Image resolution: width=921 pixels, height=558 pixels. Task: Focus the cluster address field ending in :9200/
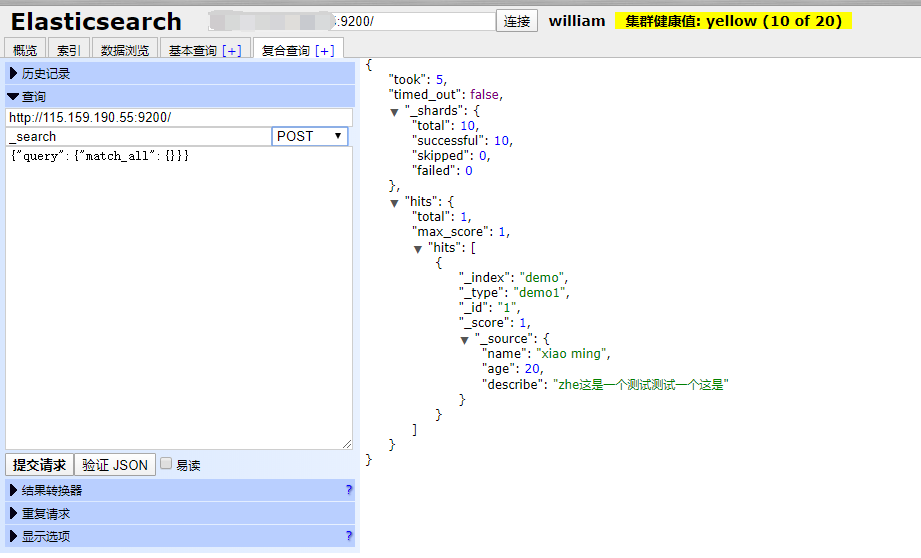(351, 21)
